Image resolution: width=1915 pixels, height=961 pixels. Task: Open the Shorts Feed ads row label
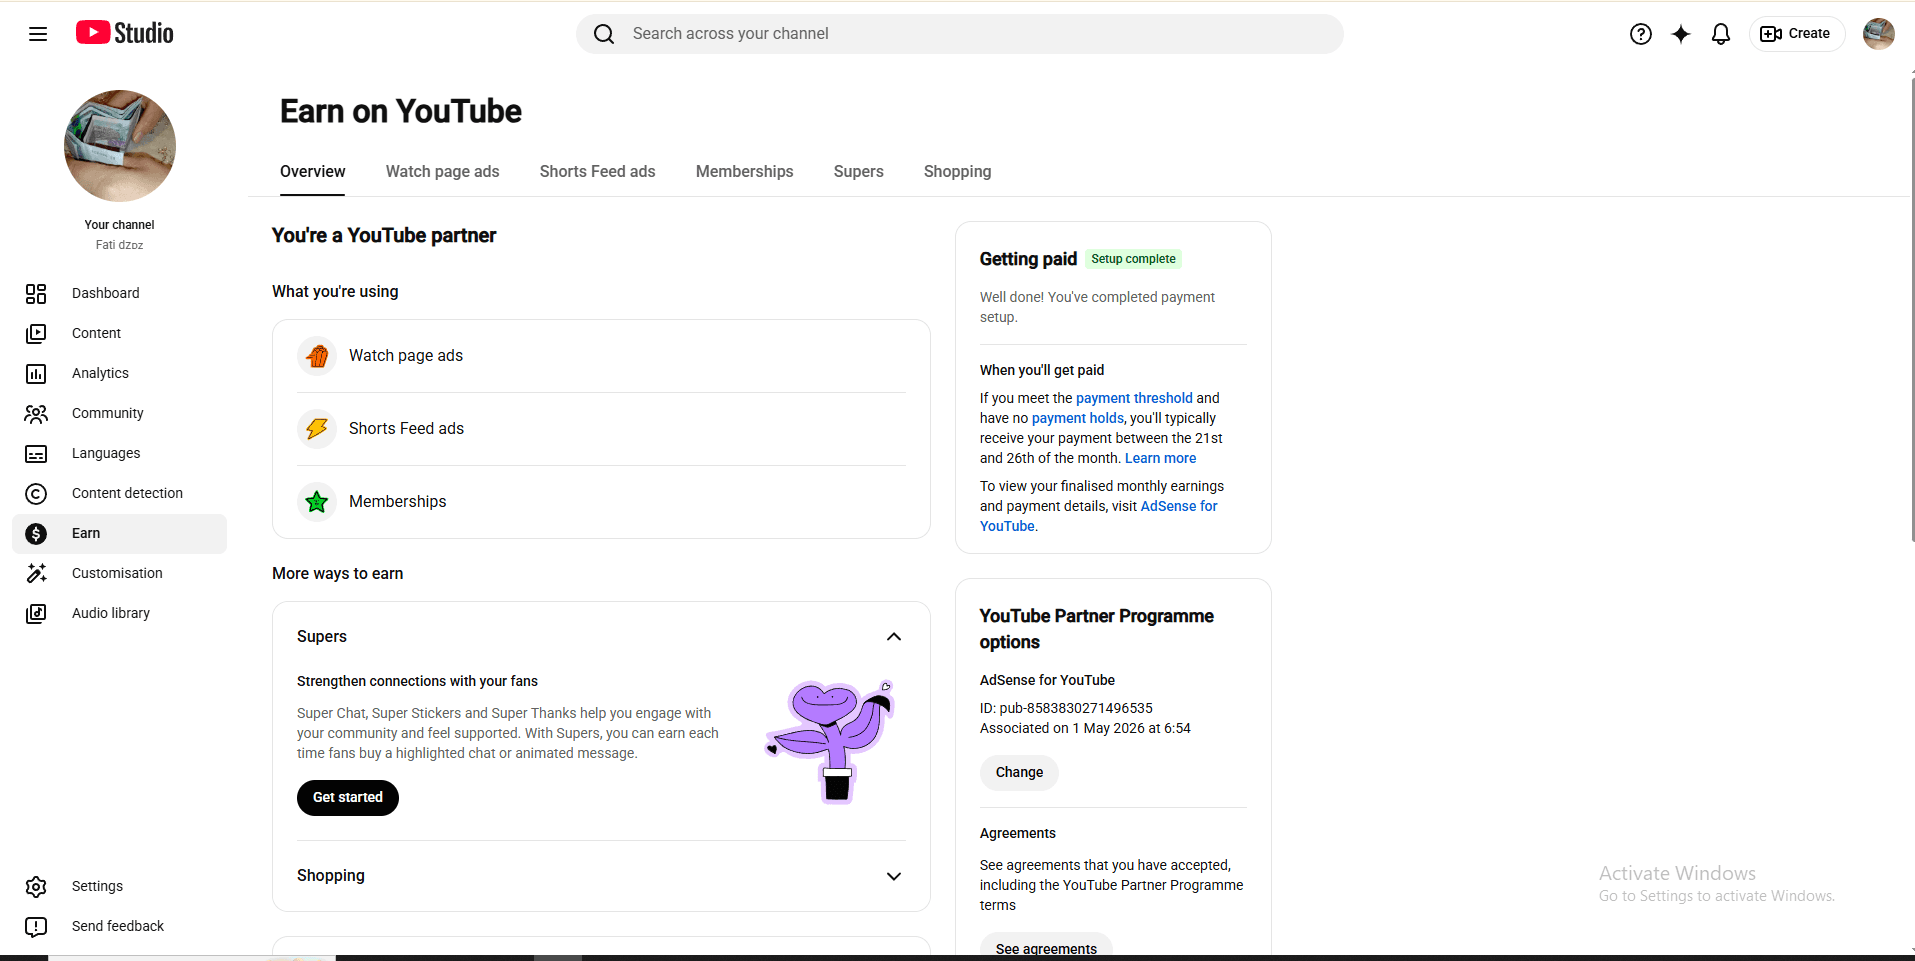(x=406, y=429)
